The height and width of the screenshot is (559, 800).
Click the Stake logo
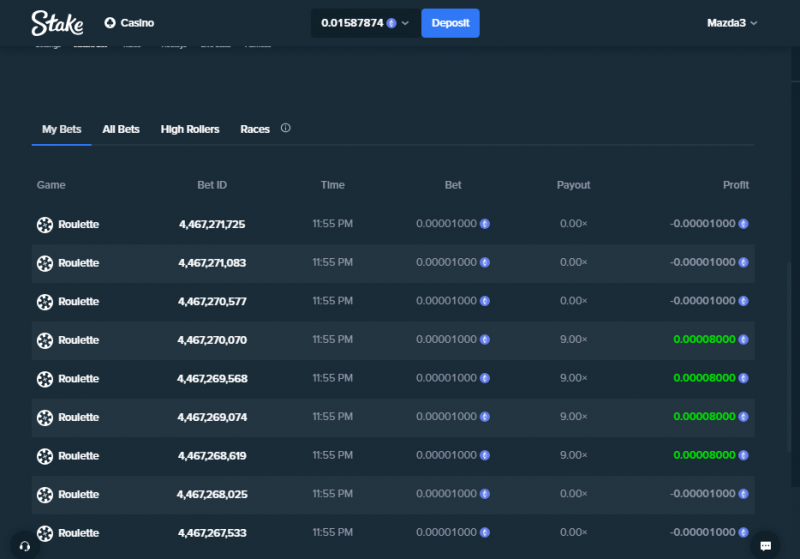[57, 23]
